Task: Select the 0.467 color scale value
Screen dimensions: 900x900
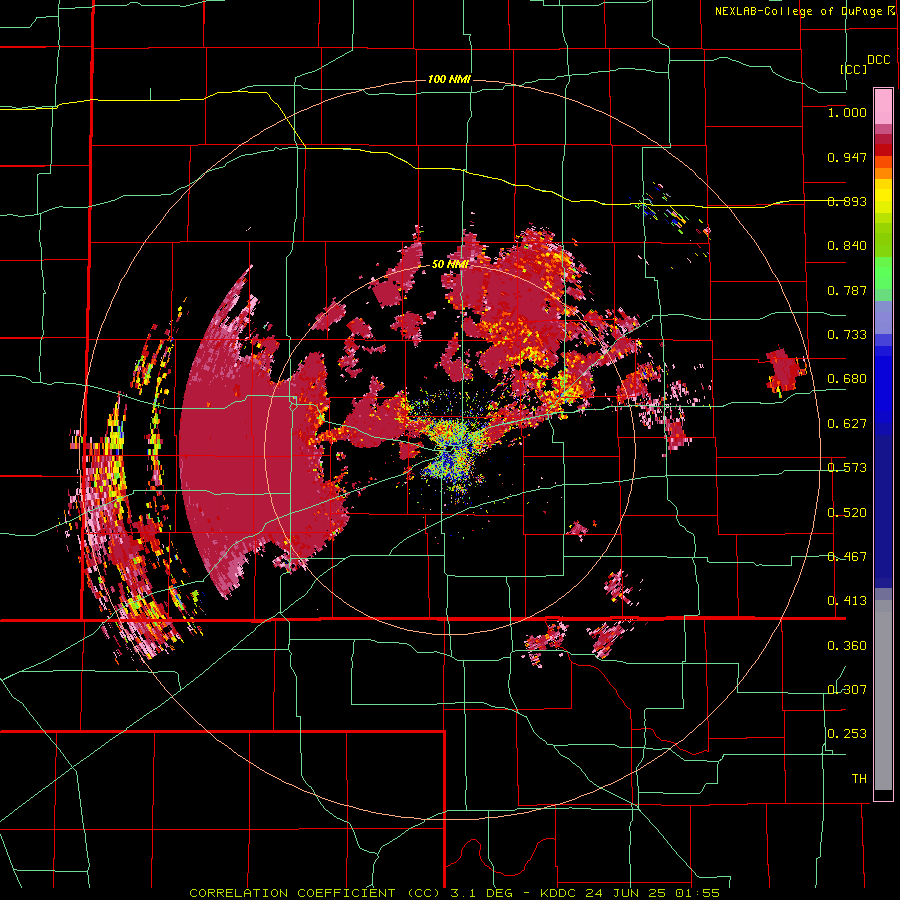Action: pos(847,557)
